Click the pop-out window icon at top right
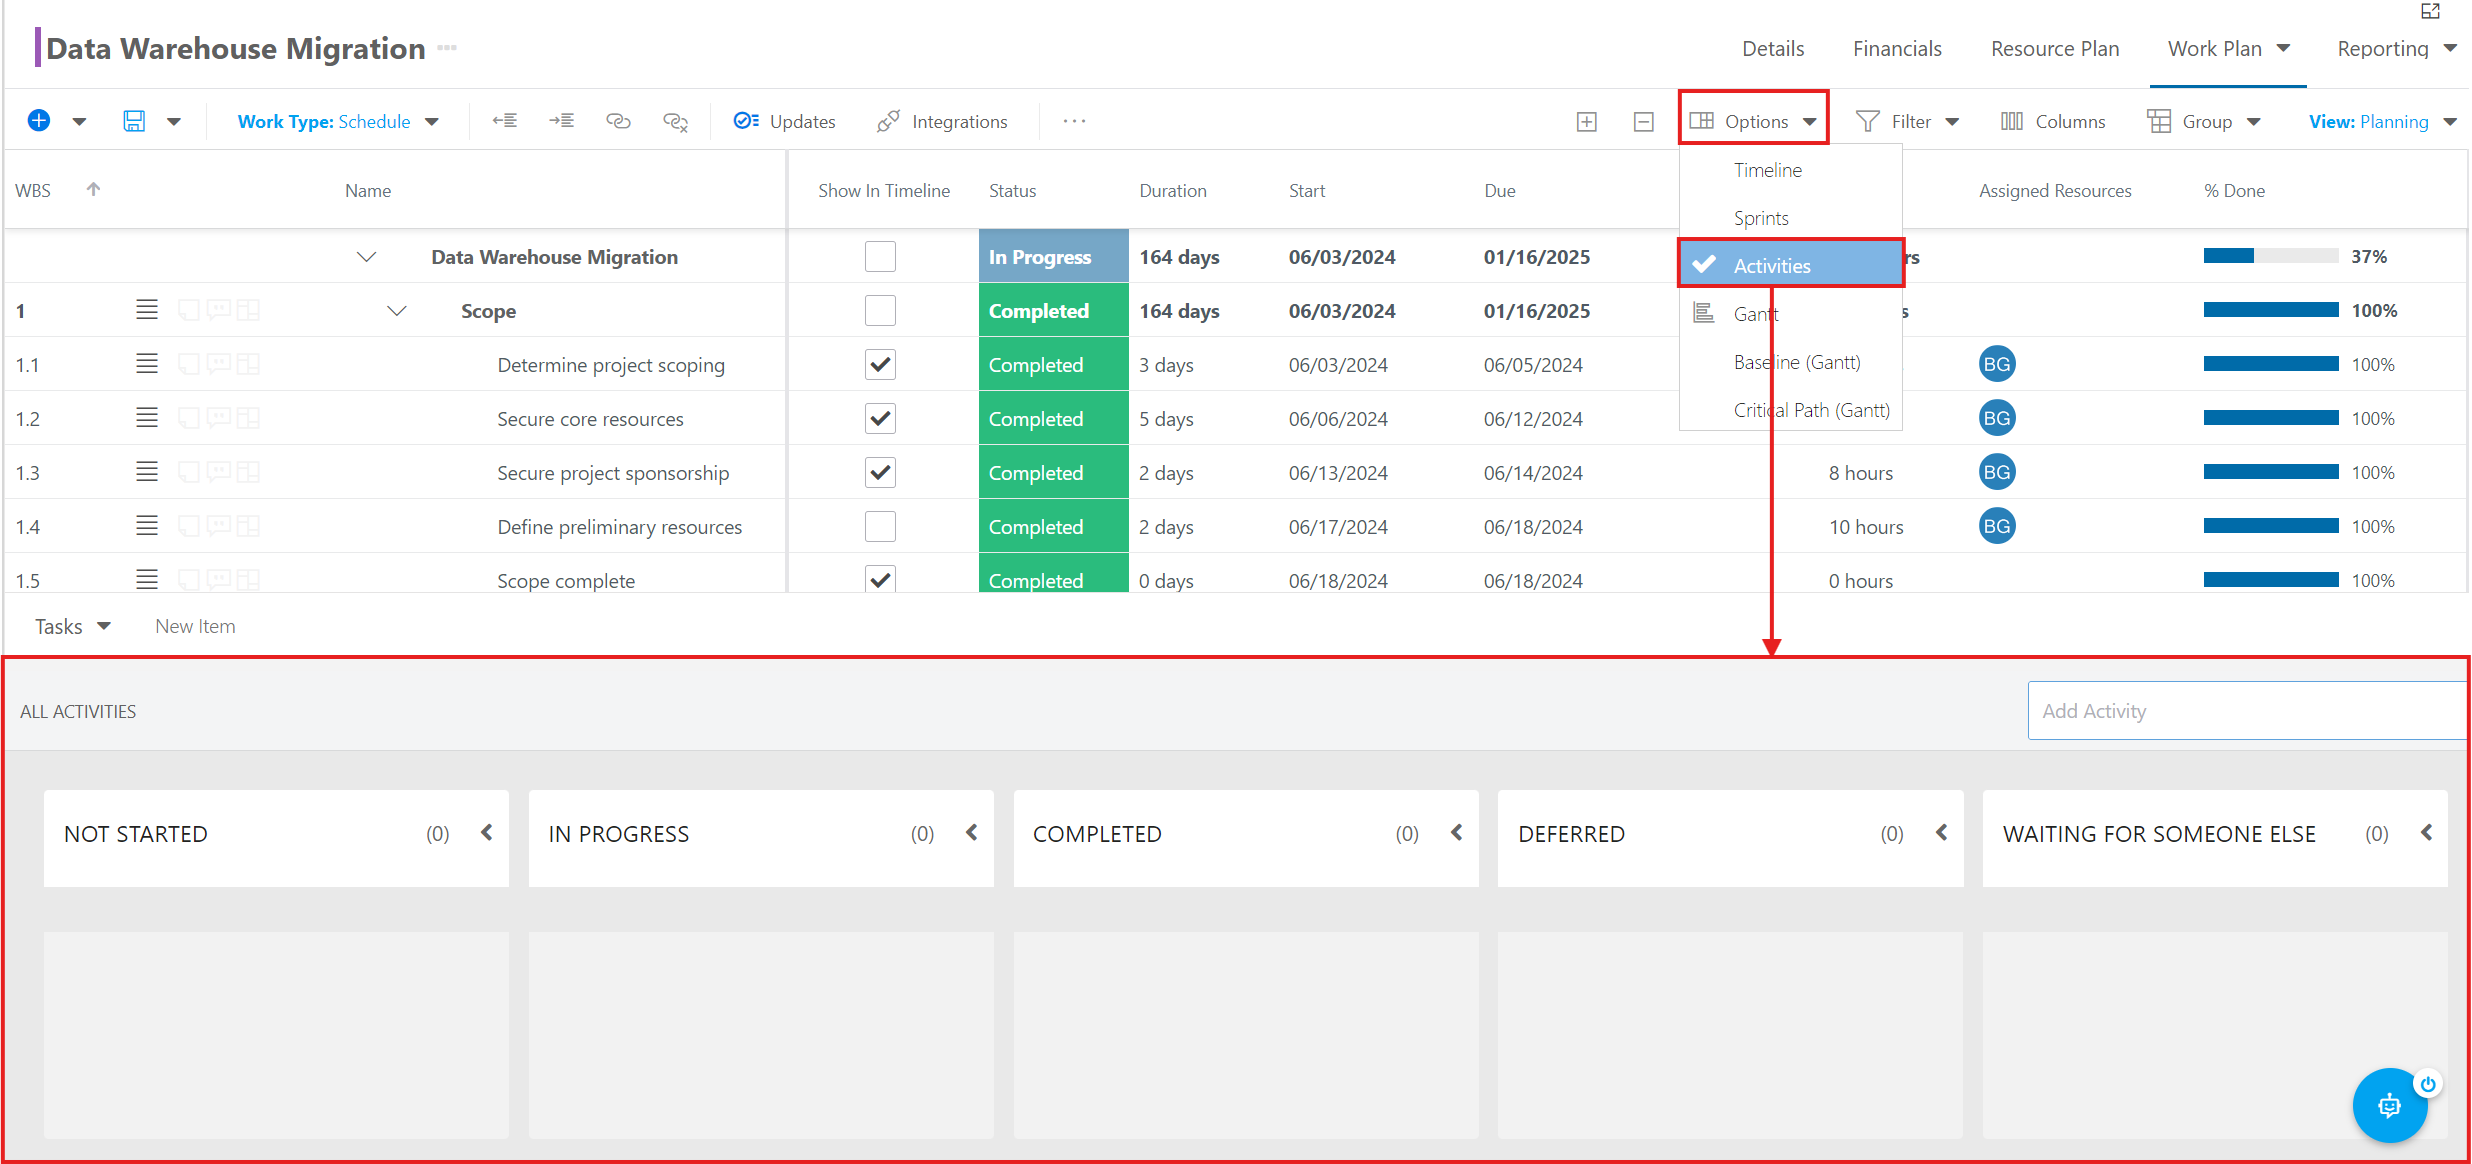This screenshot has width=2472, height=1164. pyautogui.click(x=2431, y=11)
